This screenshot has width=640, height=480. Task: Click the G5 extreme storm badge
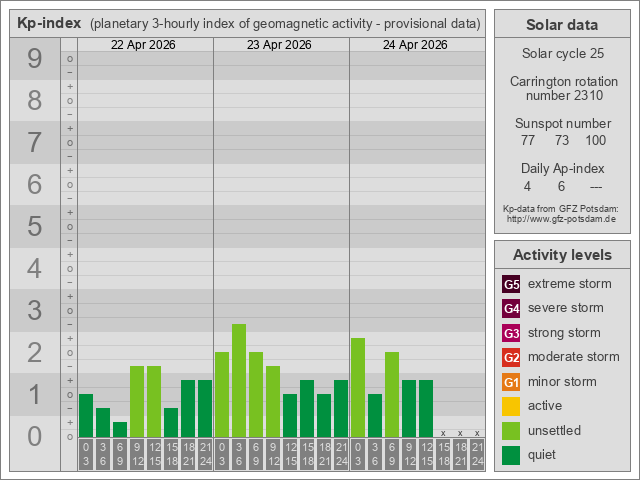[x=511, y=284]
